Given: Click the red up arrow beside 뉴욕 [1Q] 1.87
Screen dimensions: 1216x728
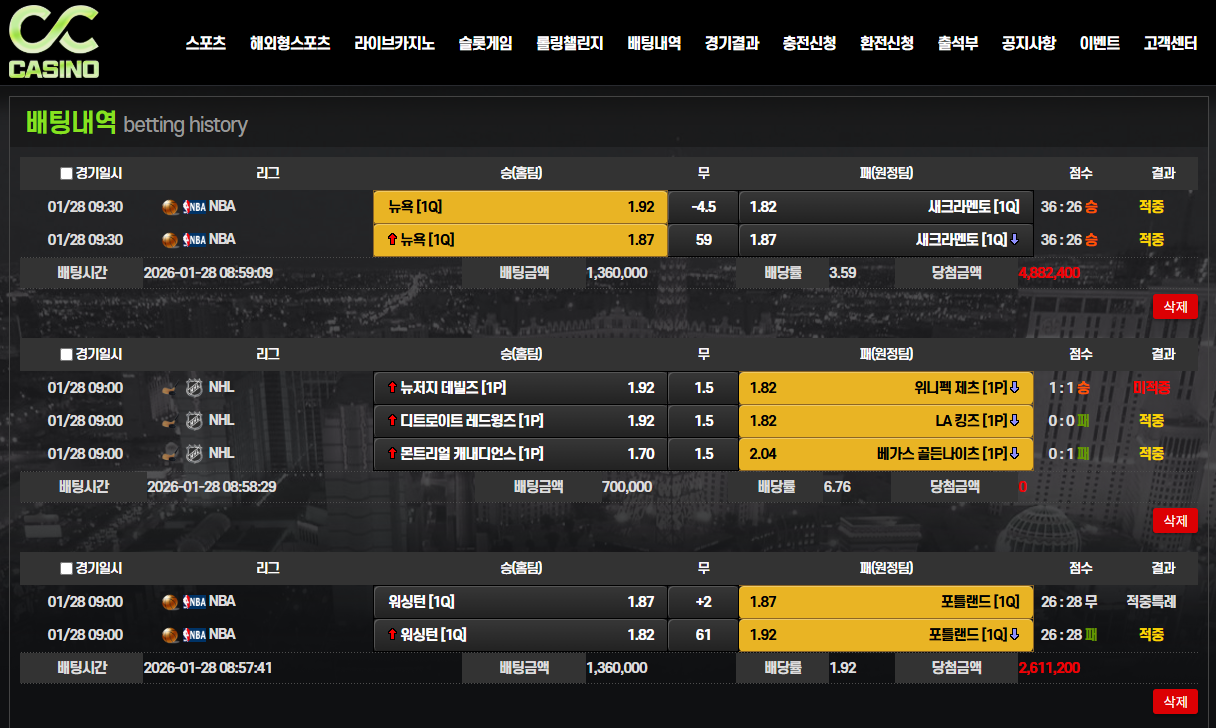Looking at the screenshot, I should pos(392,240).
